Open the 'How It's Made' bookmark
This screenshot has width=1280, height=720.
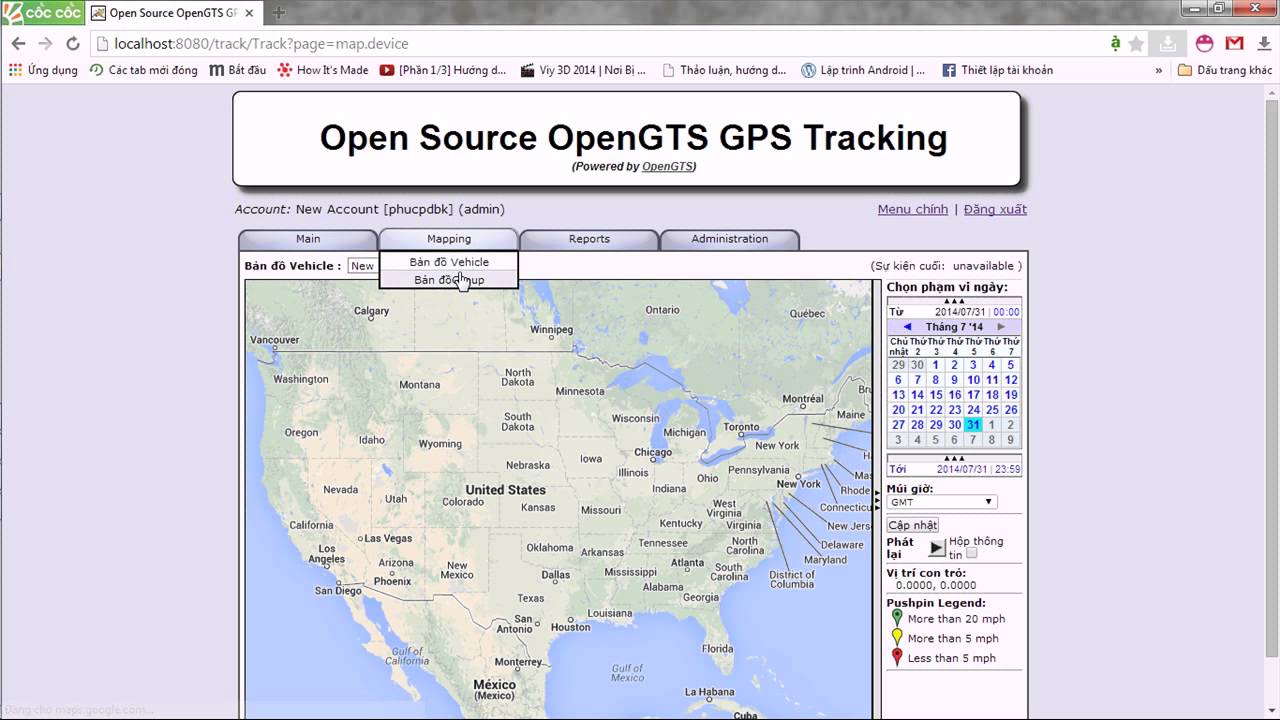coord(323,70)
